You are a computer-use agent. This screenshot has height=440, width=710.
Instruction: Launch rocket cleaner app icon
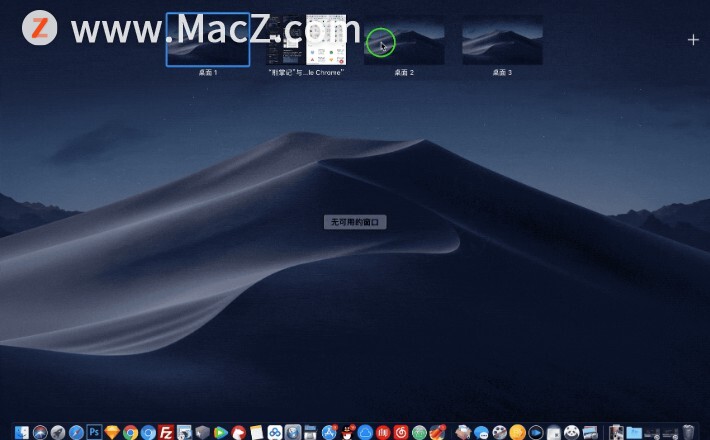437,432
